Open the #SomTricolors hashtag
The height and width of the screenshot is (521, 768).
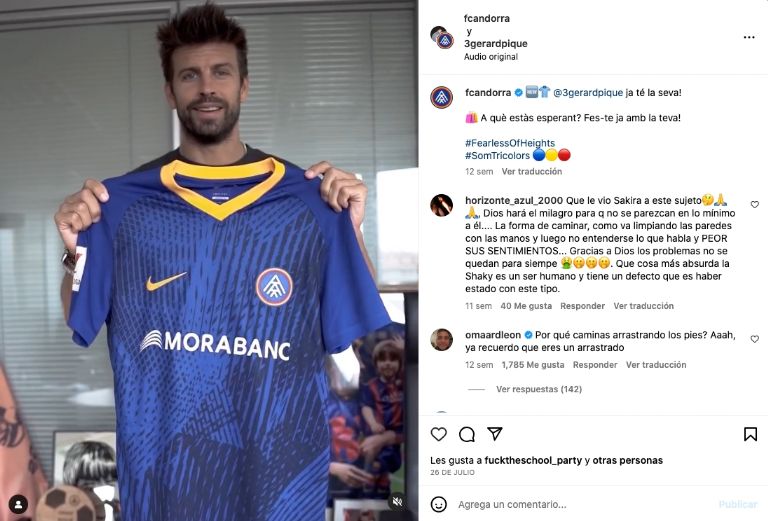click(498, 156)
